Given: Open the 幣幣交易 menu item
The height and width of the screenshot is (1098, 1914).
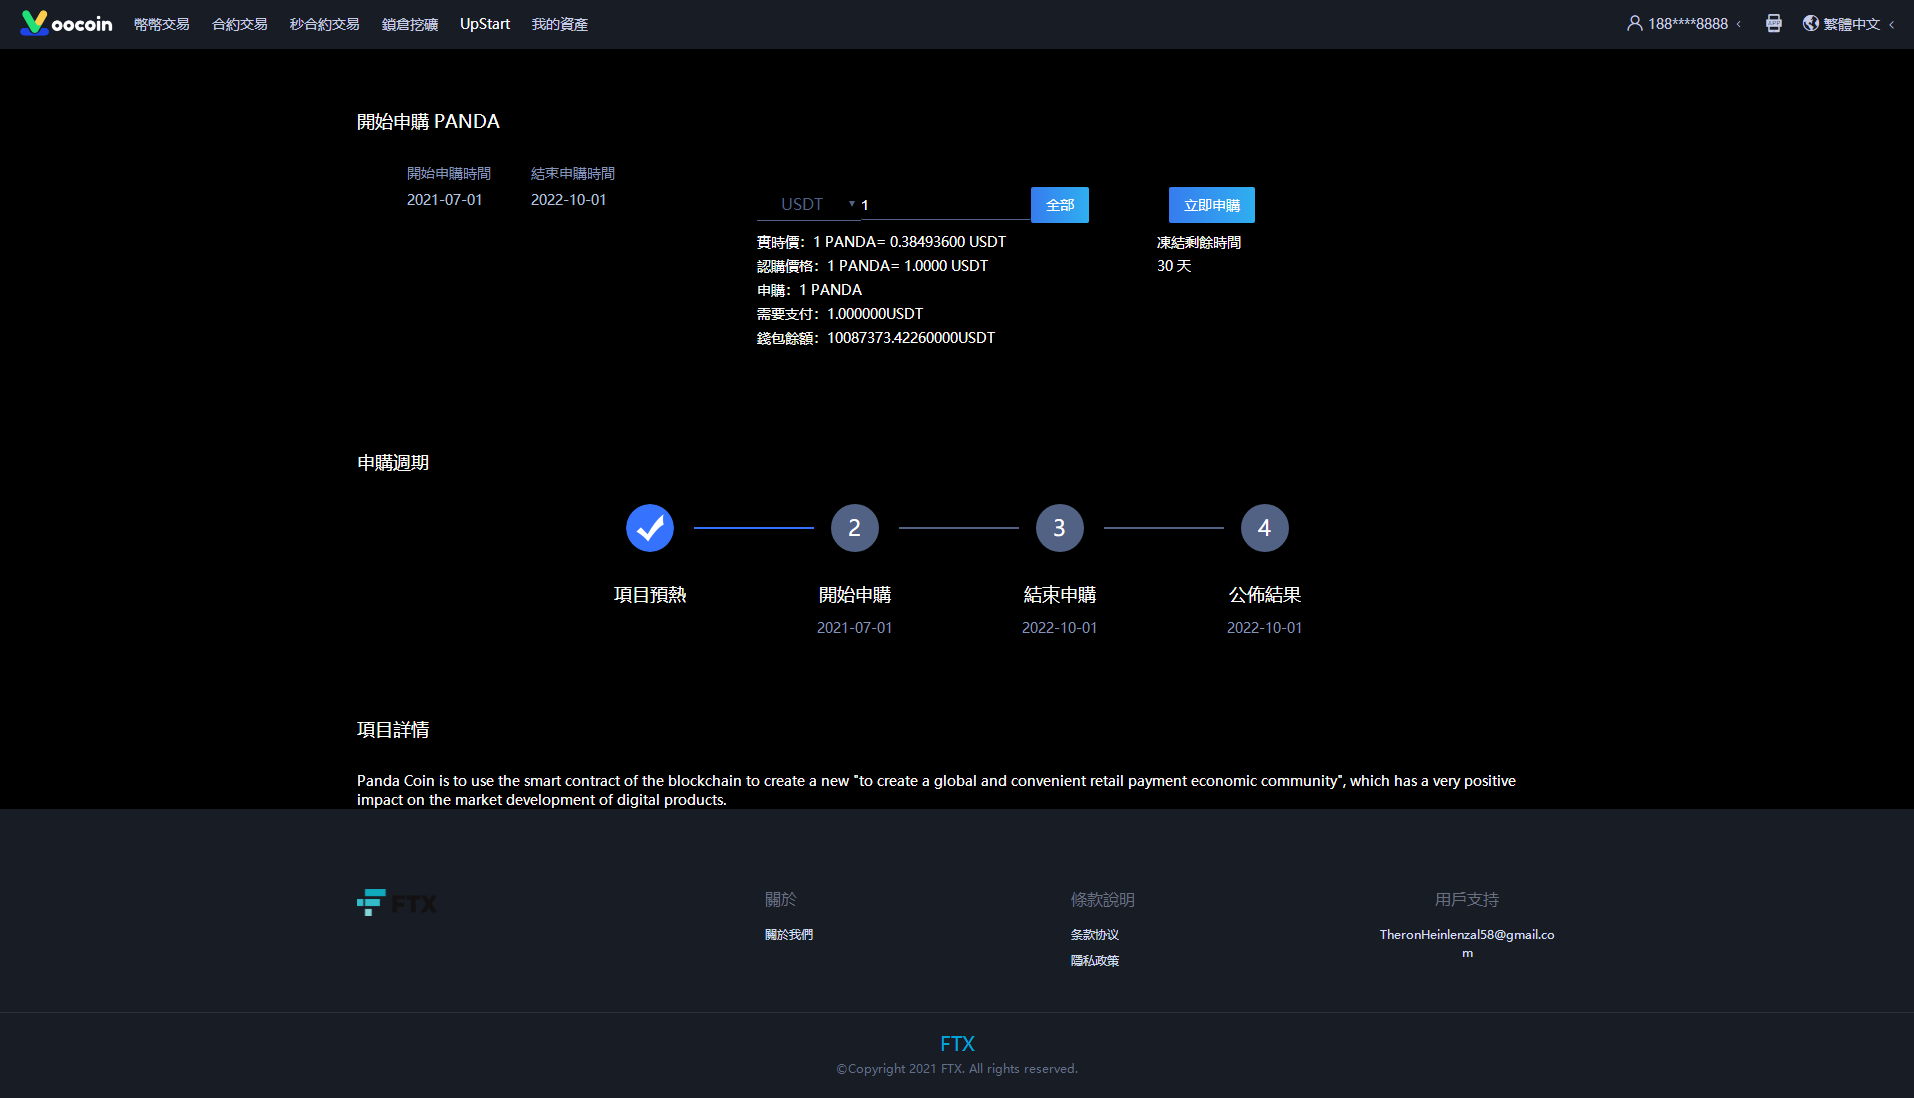Looking at the screenshot, I should (162, 24).
